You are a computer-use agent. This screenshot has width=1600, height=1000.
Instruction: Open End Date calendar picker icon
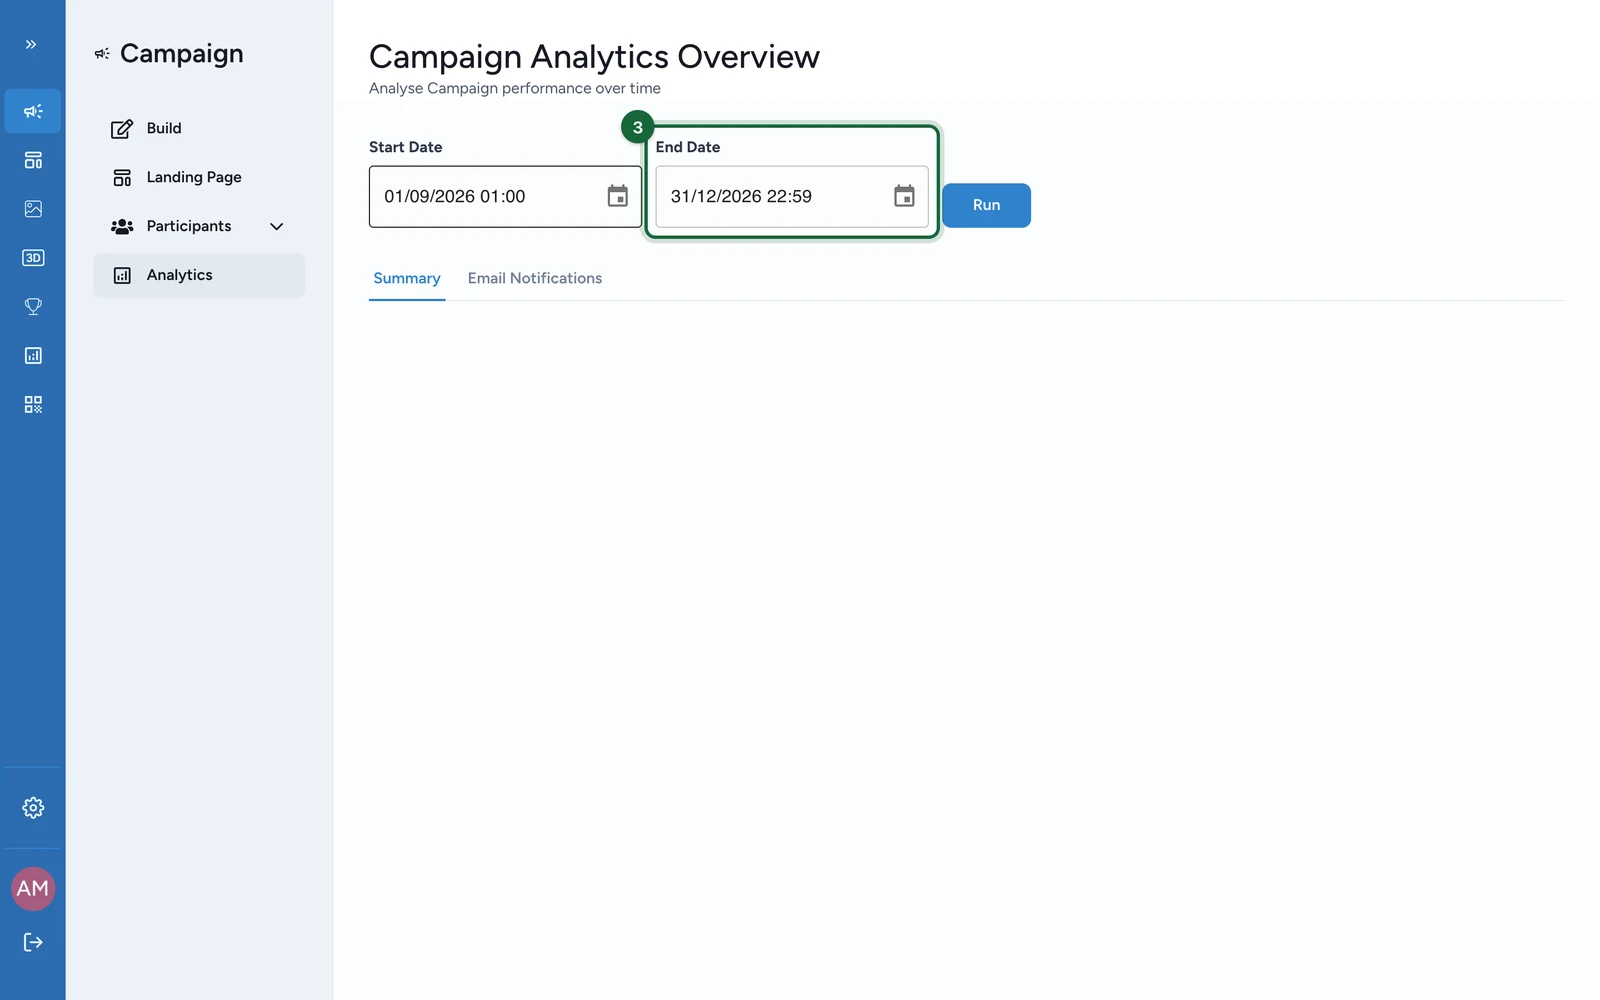[x=904, y=196]
